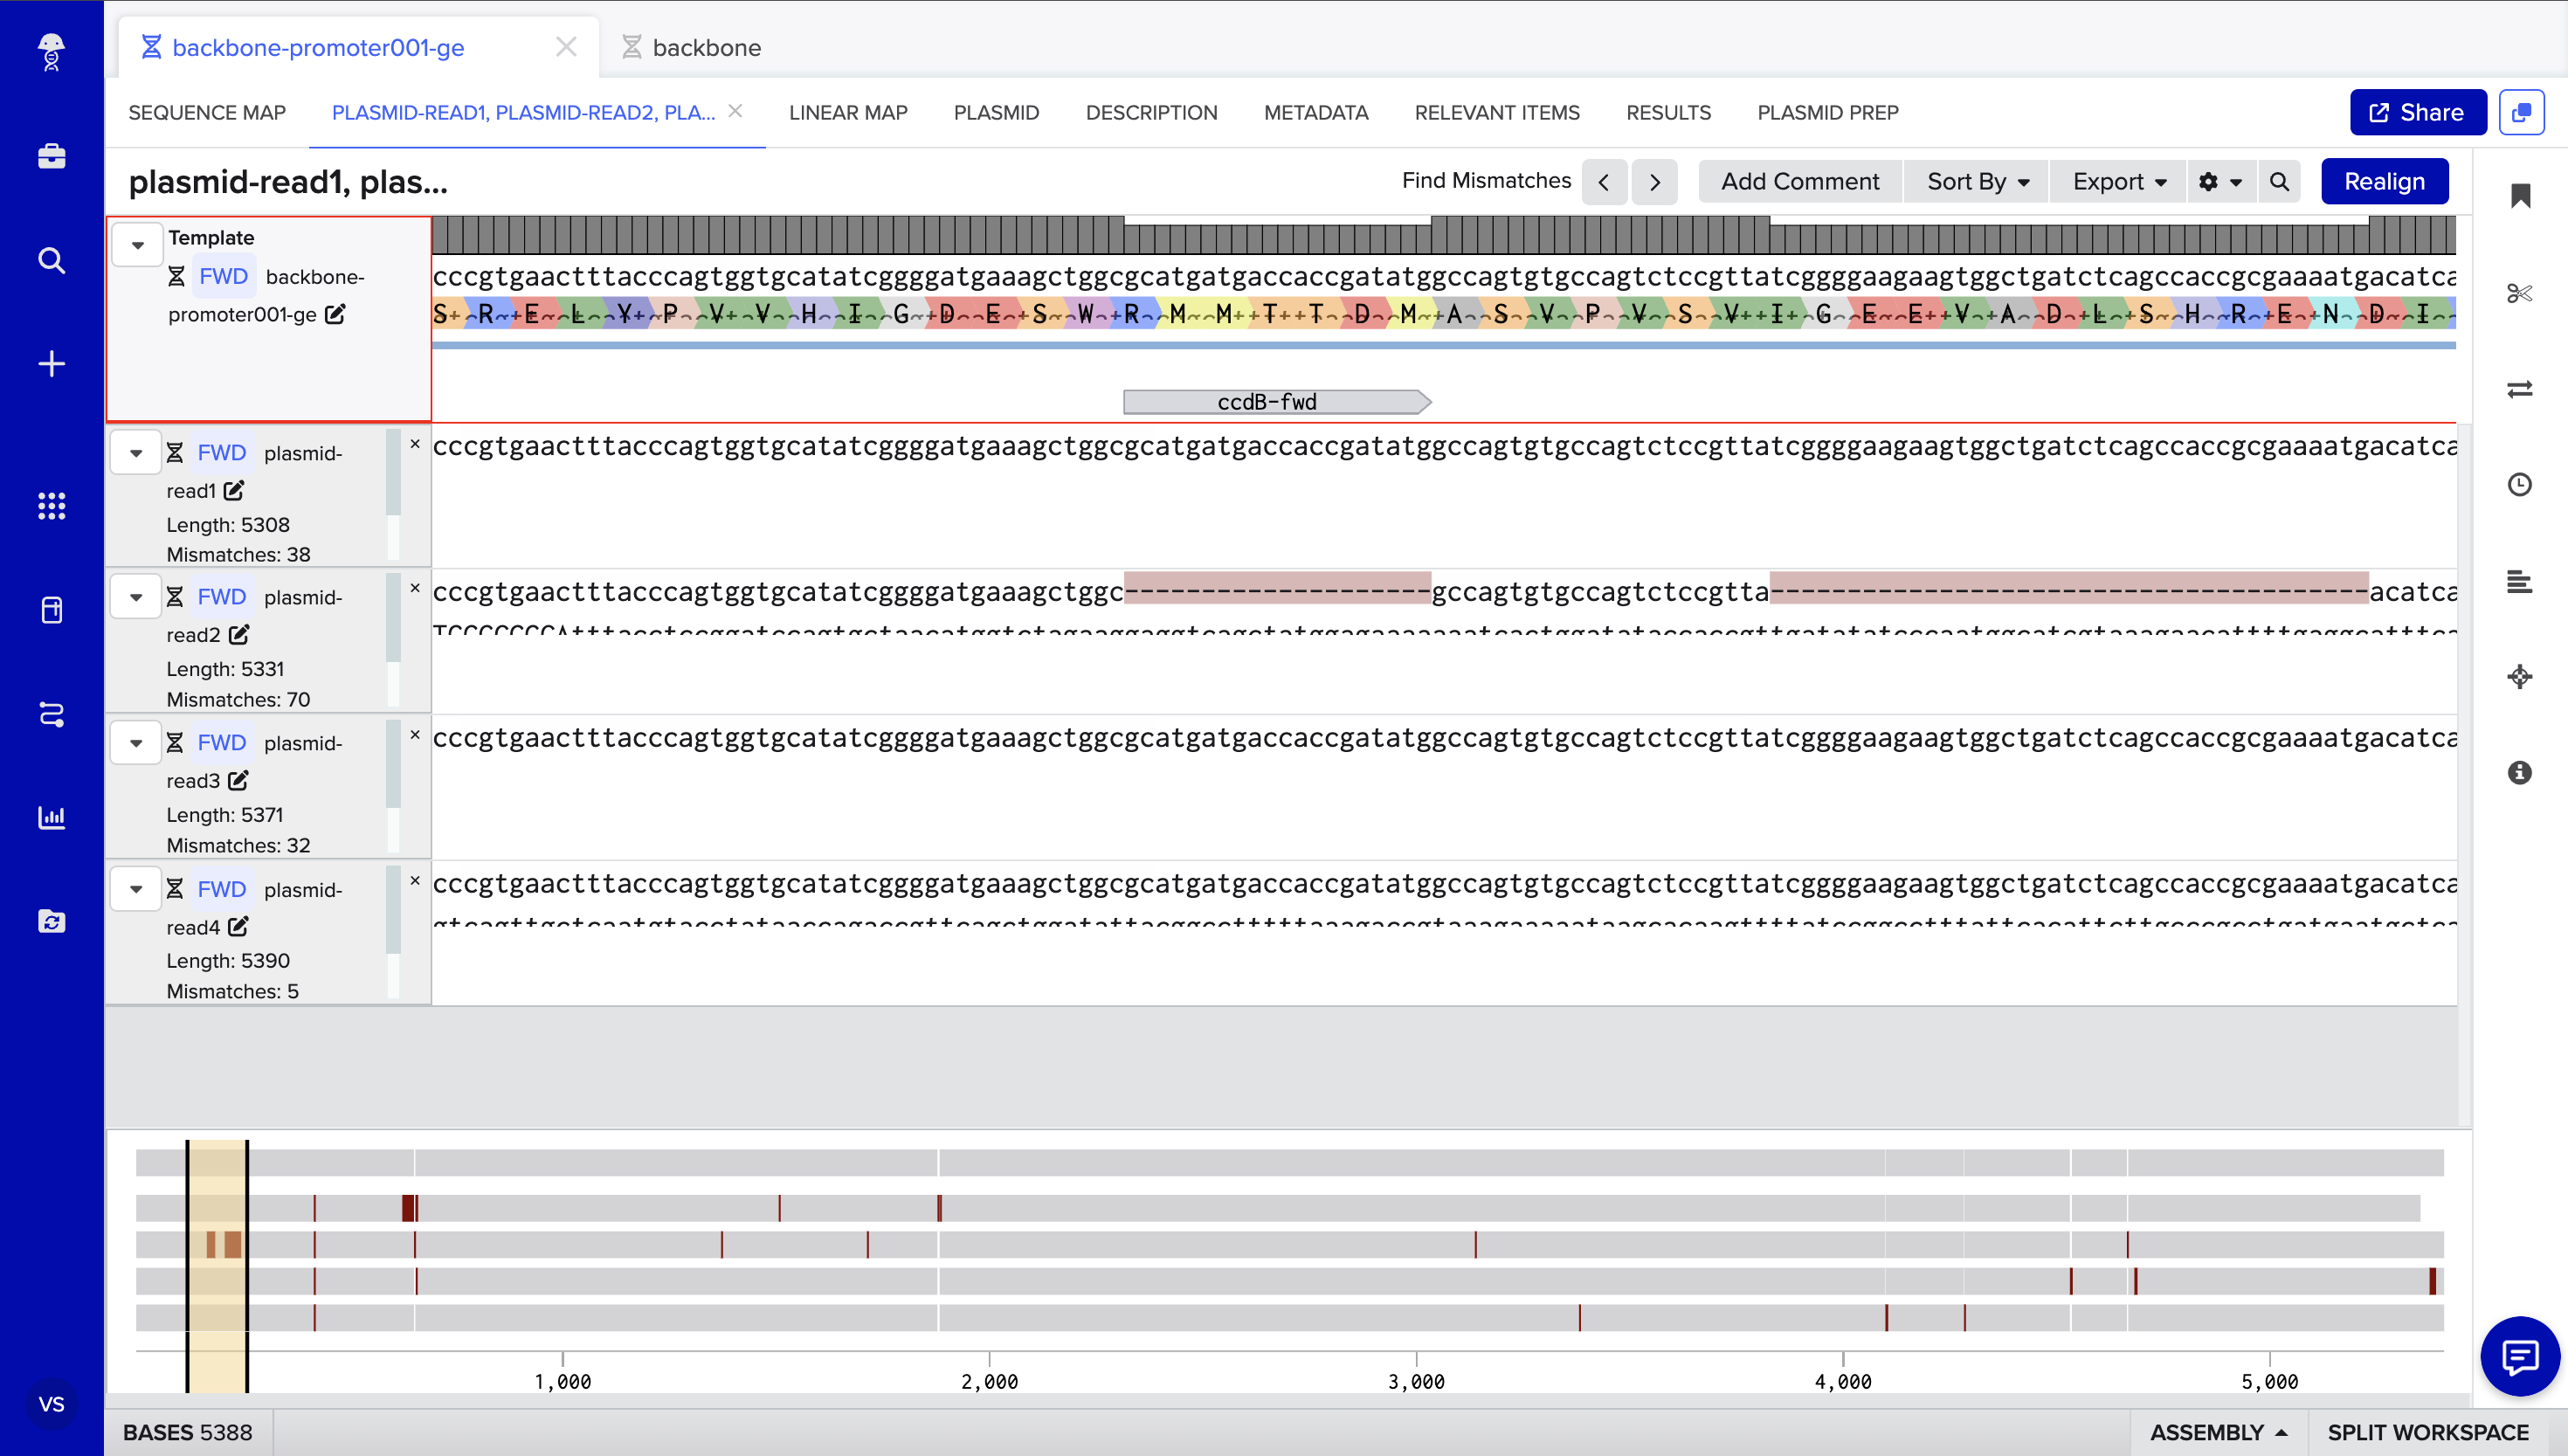The width and height of the screenshot is (2568, 1456).
Task: Click the Realign button
Action: [2384, 182]
